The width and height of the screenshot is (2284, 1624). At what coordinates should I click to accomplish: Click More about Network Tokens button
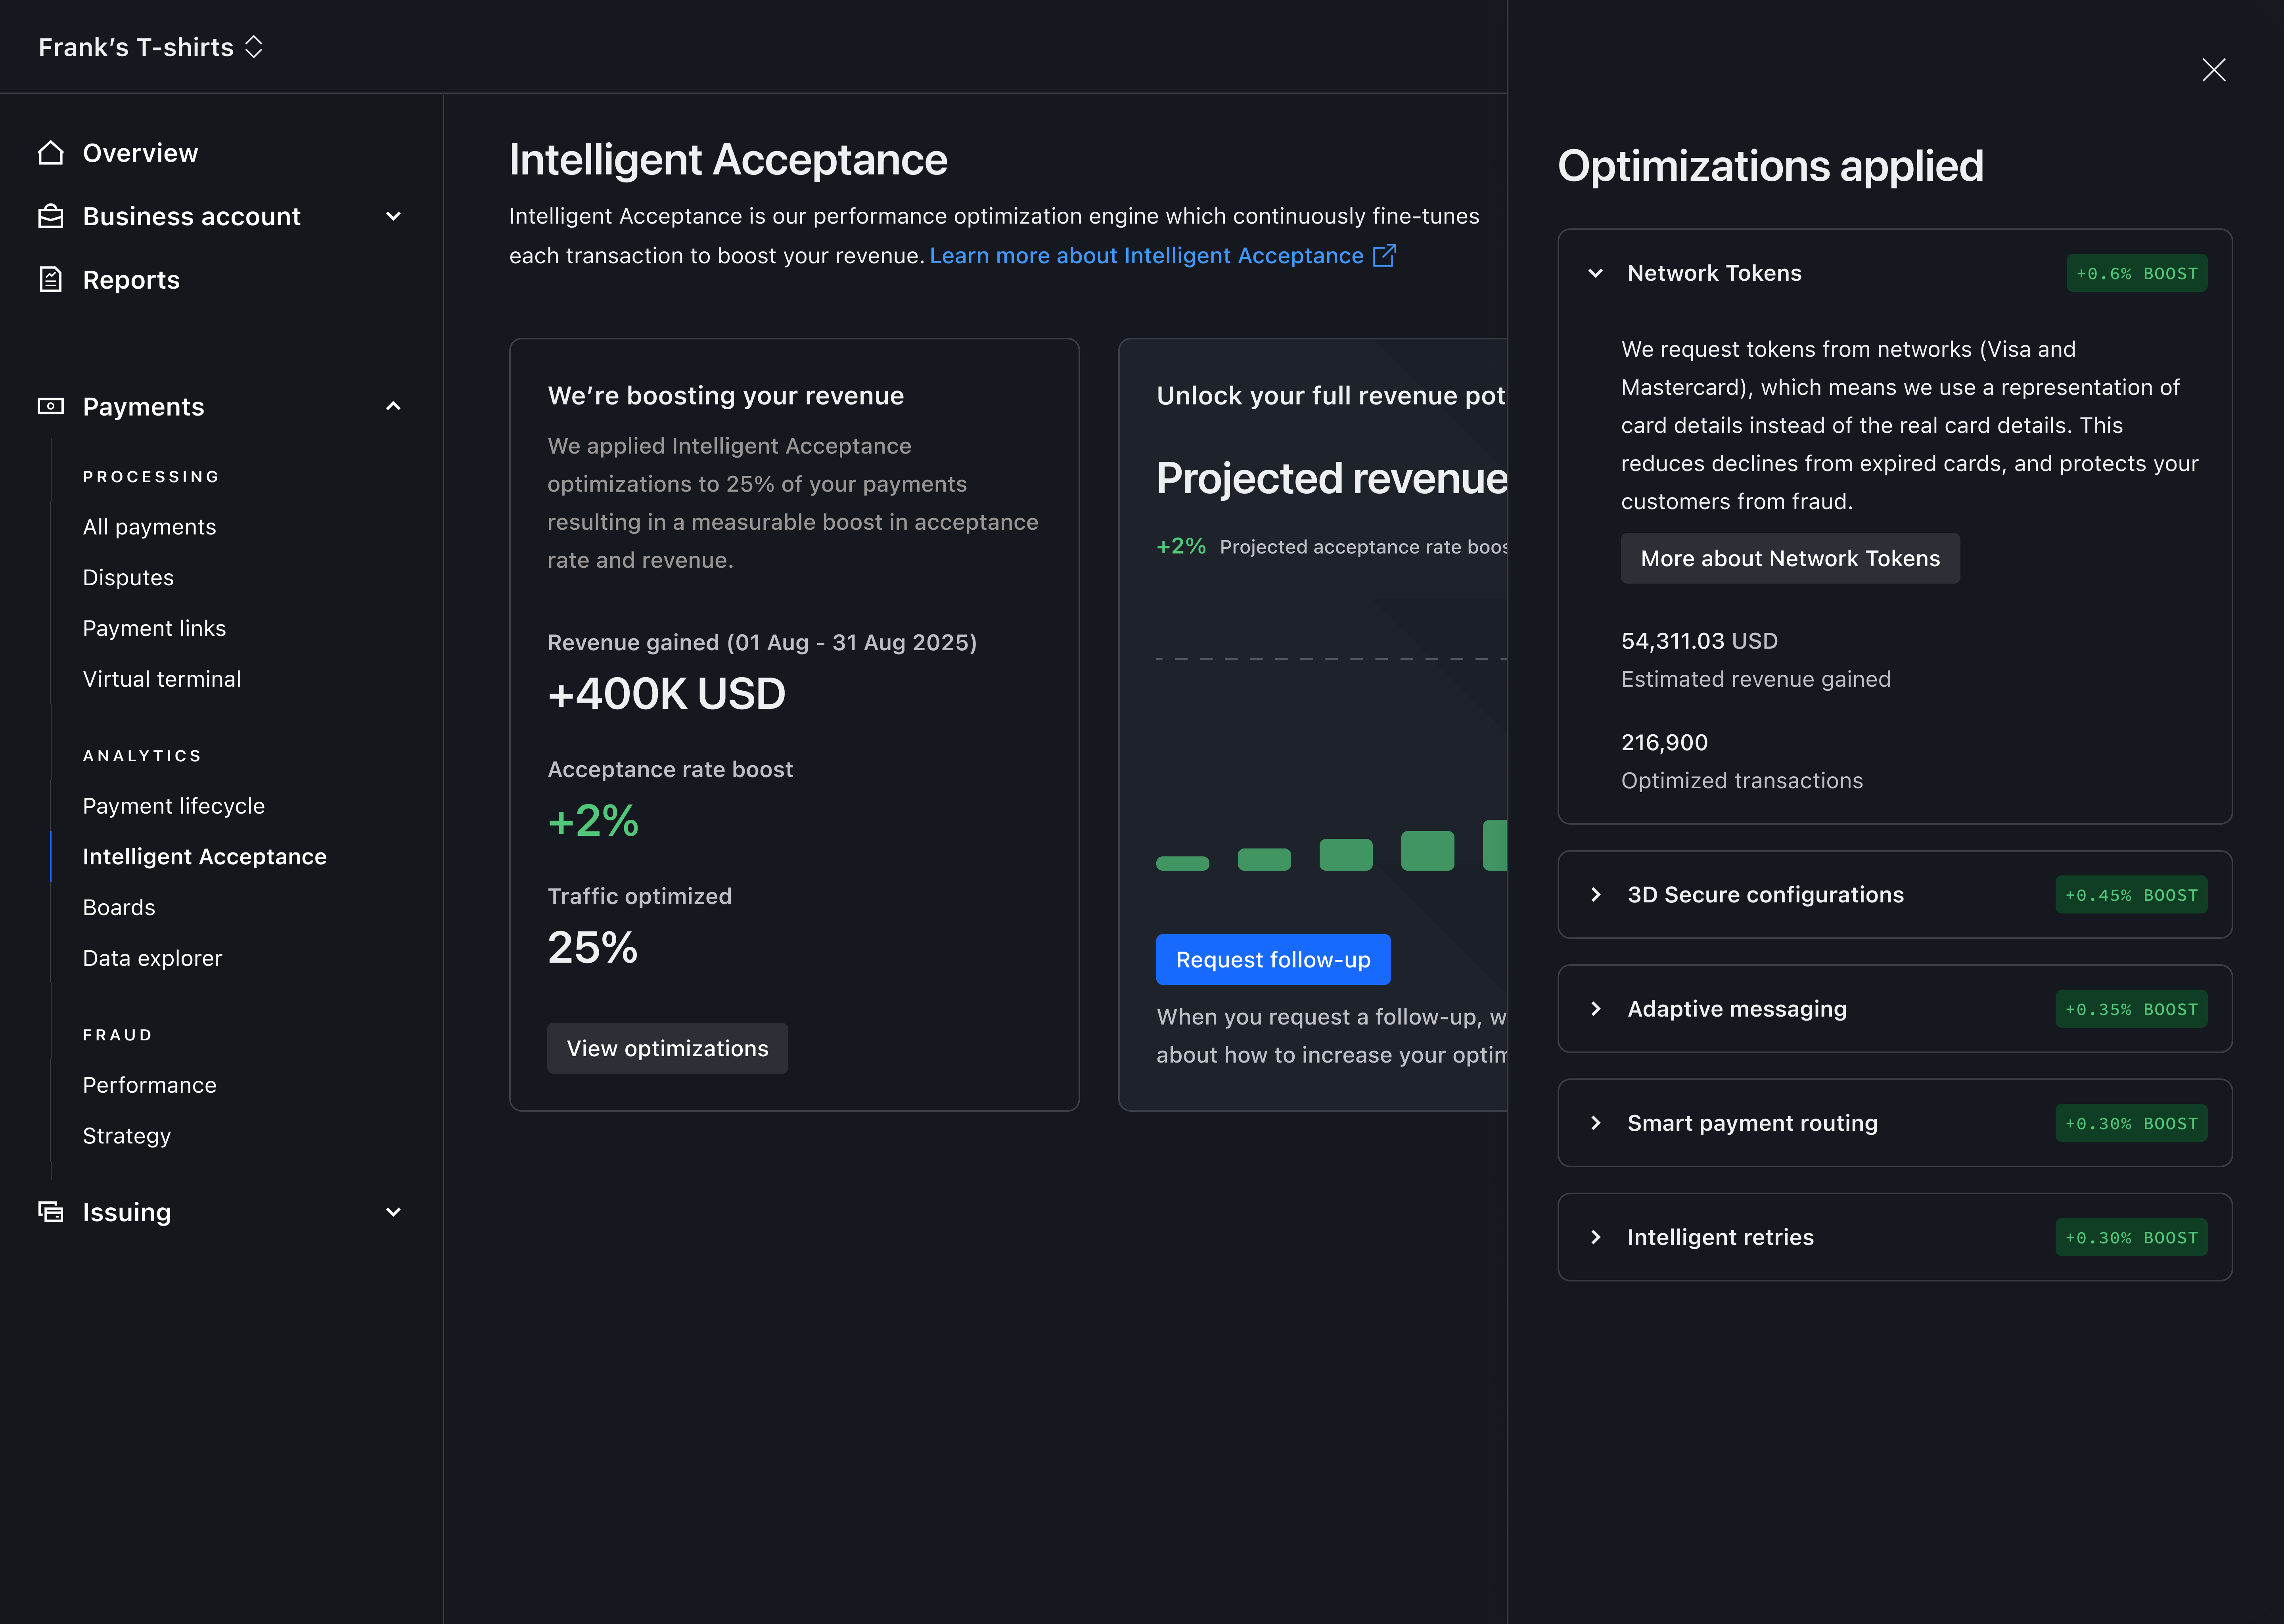click(x=1790, y=558)
